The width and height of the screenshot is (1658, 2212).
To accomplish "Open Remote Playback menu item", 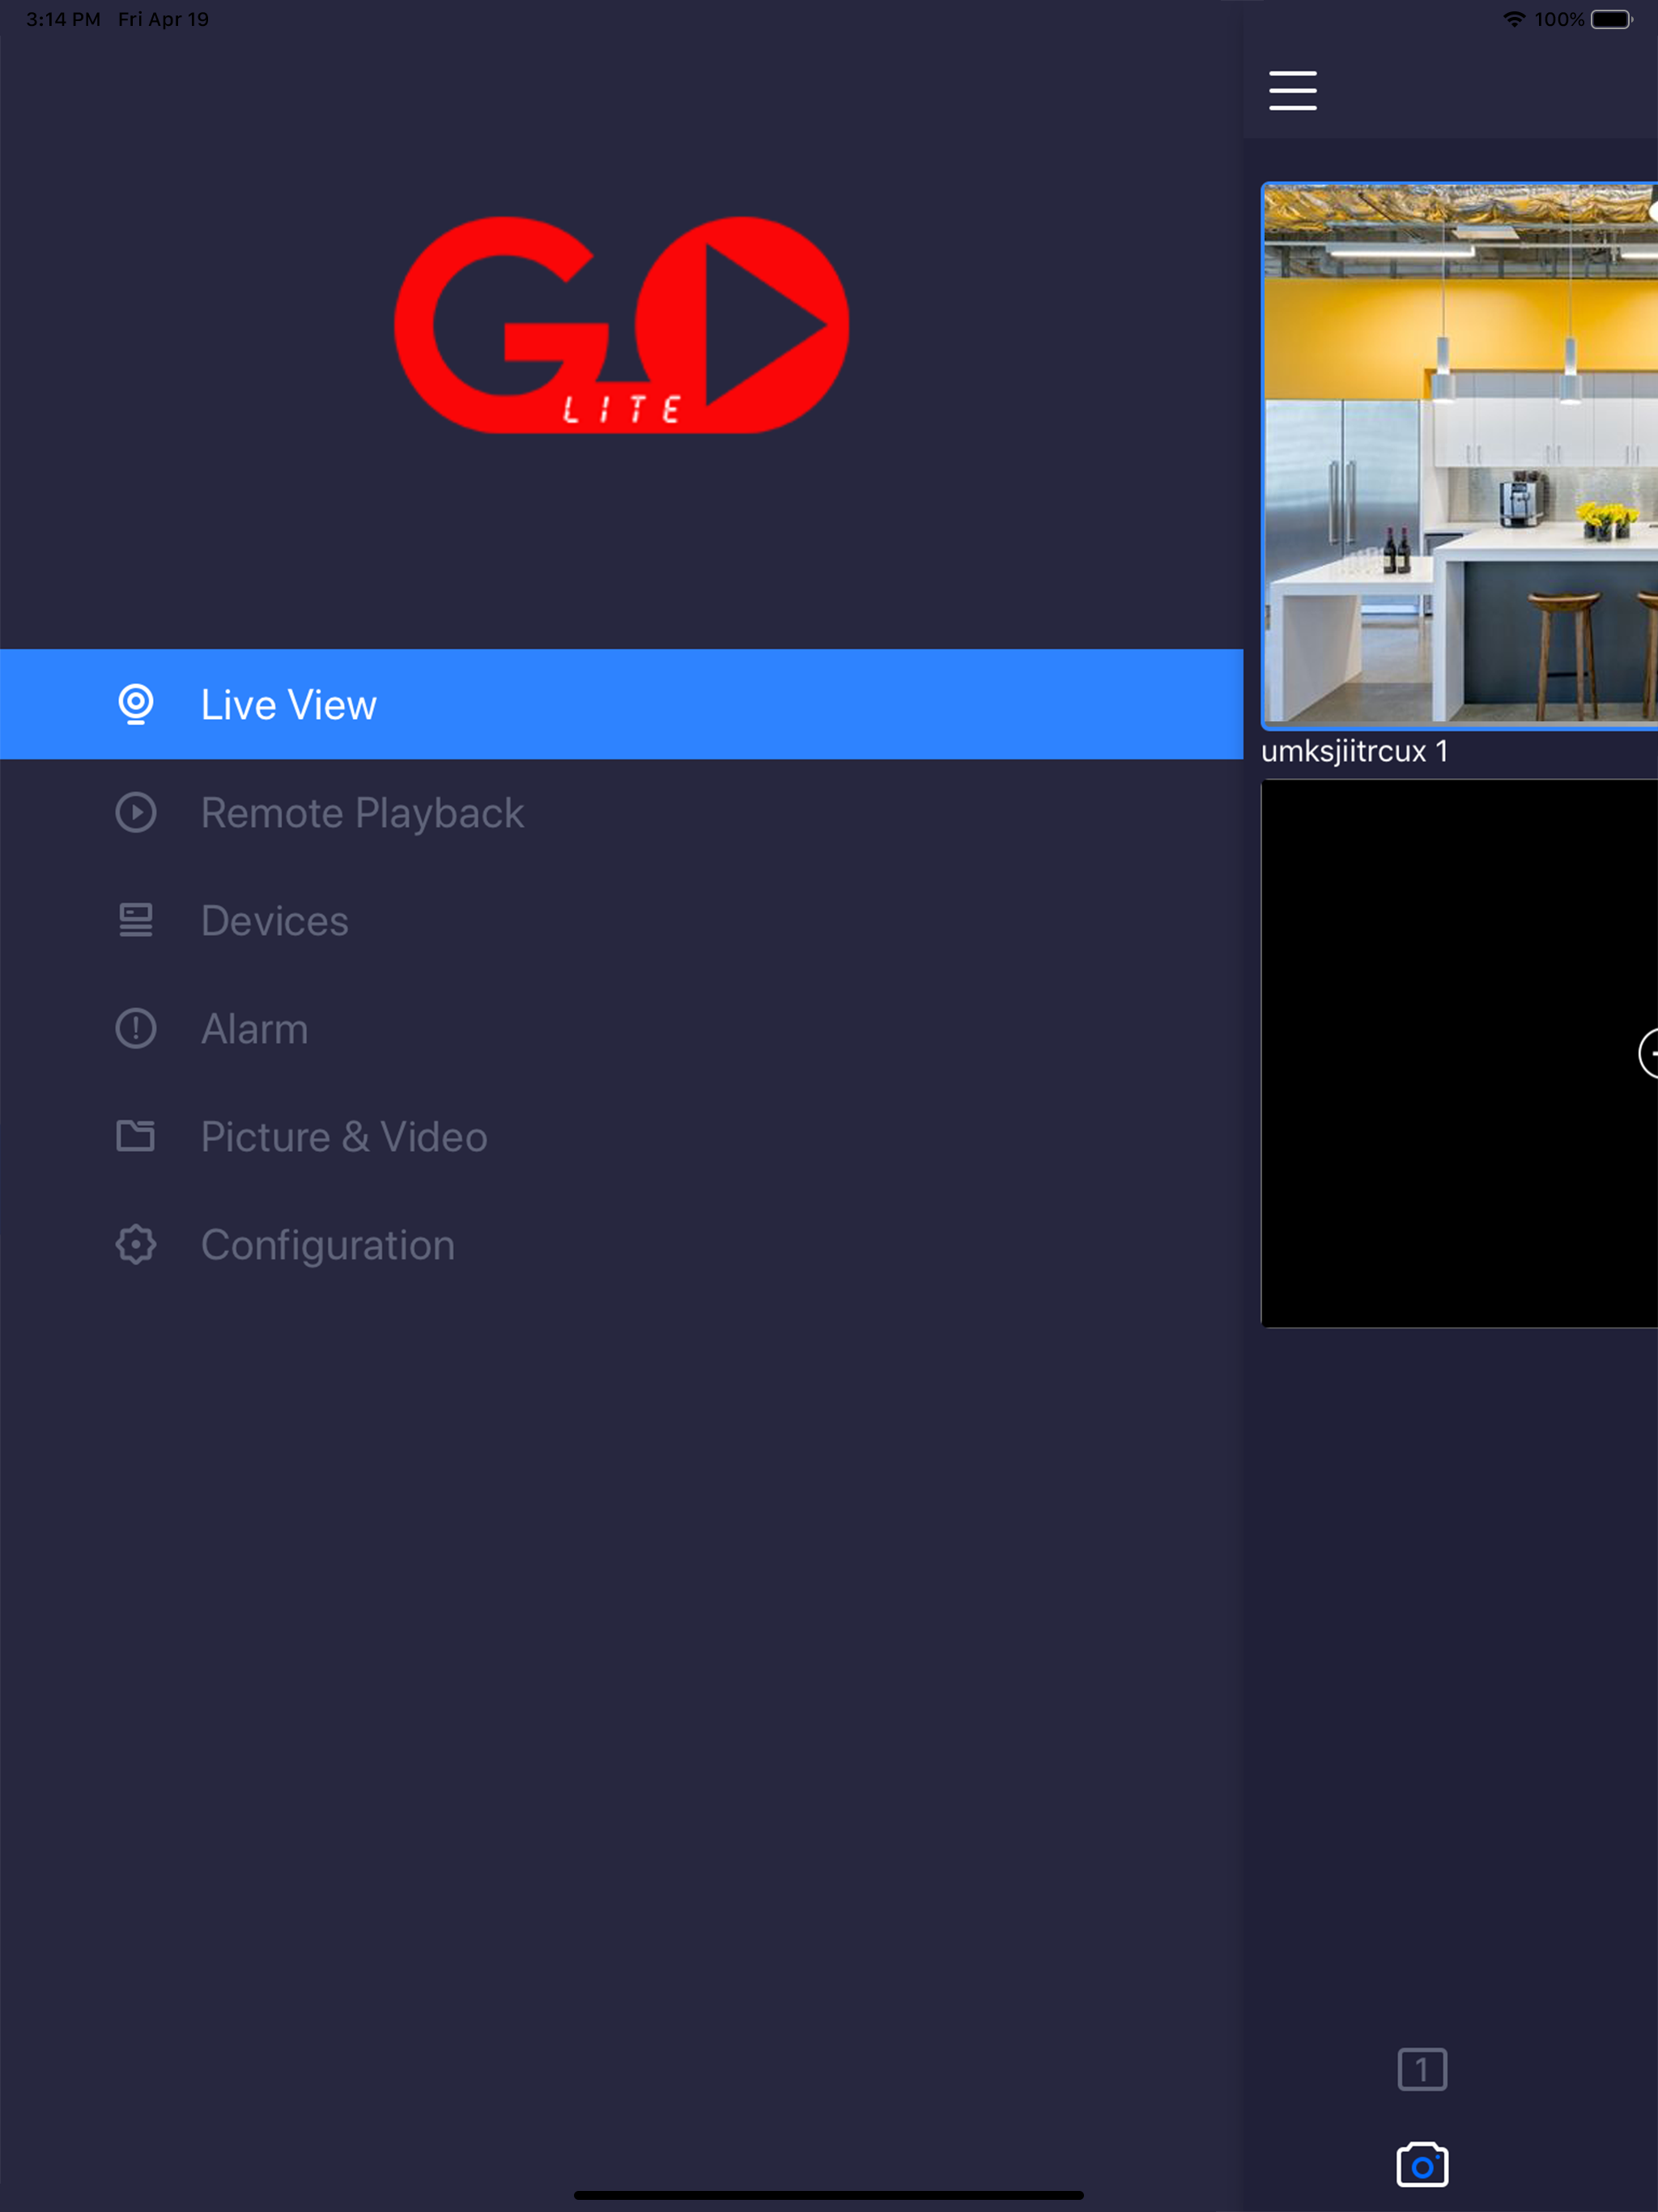I will pos(621,813).
